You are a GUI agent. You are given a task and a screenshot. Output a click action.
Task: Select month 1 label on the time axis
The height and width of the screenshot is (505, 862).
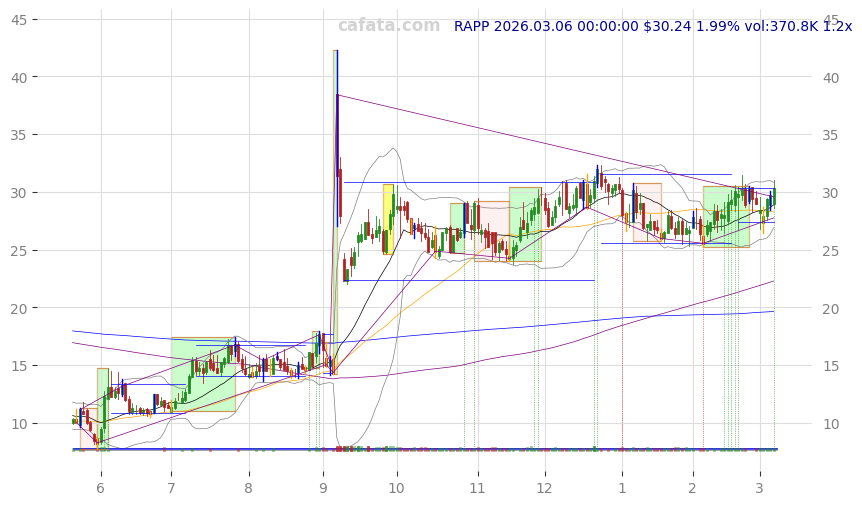pyautogui.click(x=622, y=488)
